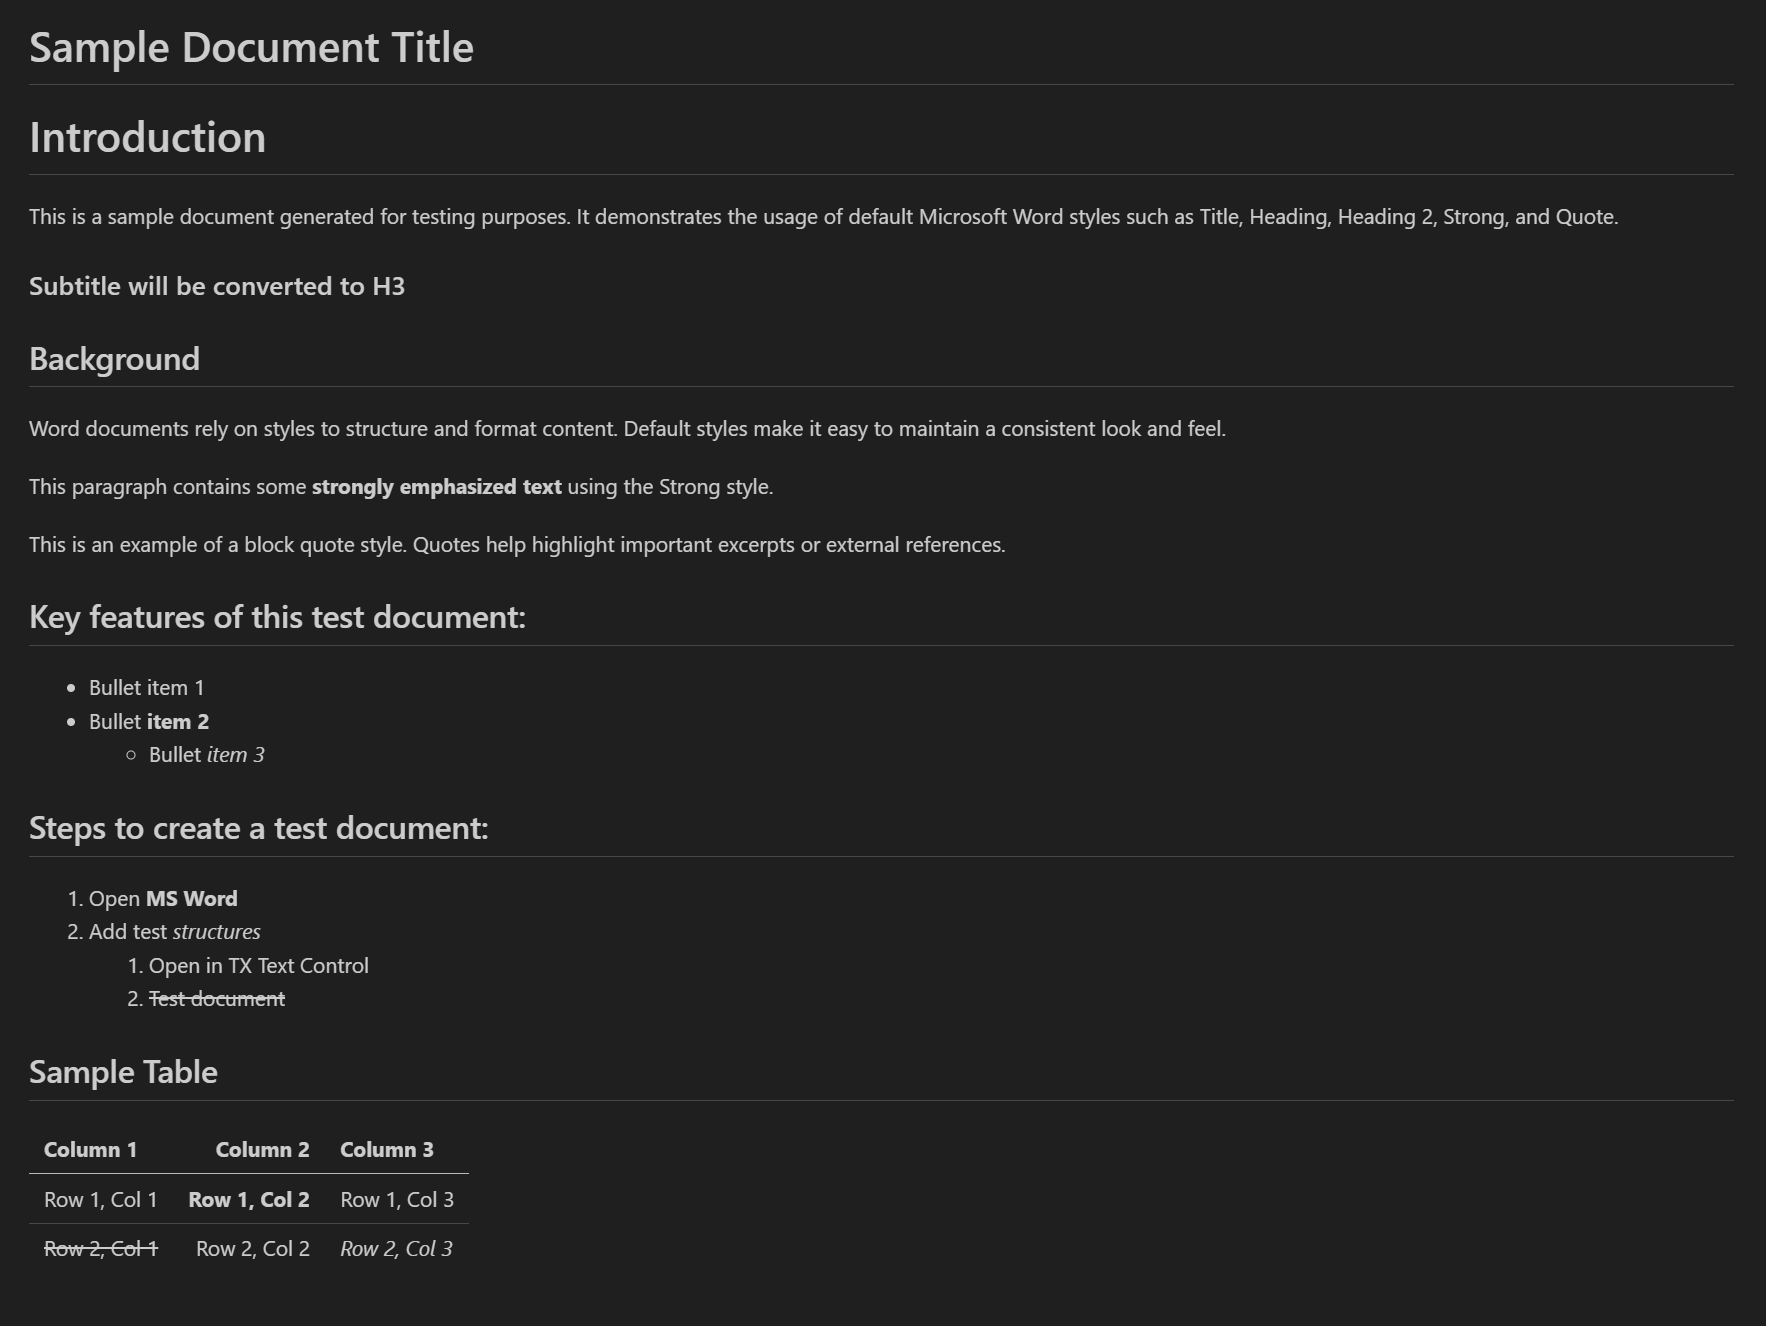This screenshot has height=1326, width=1766.
Task: Click the Sample Table heading
Action: tap(123, 1071)
